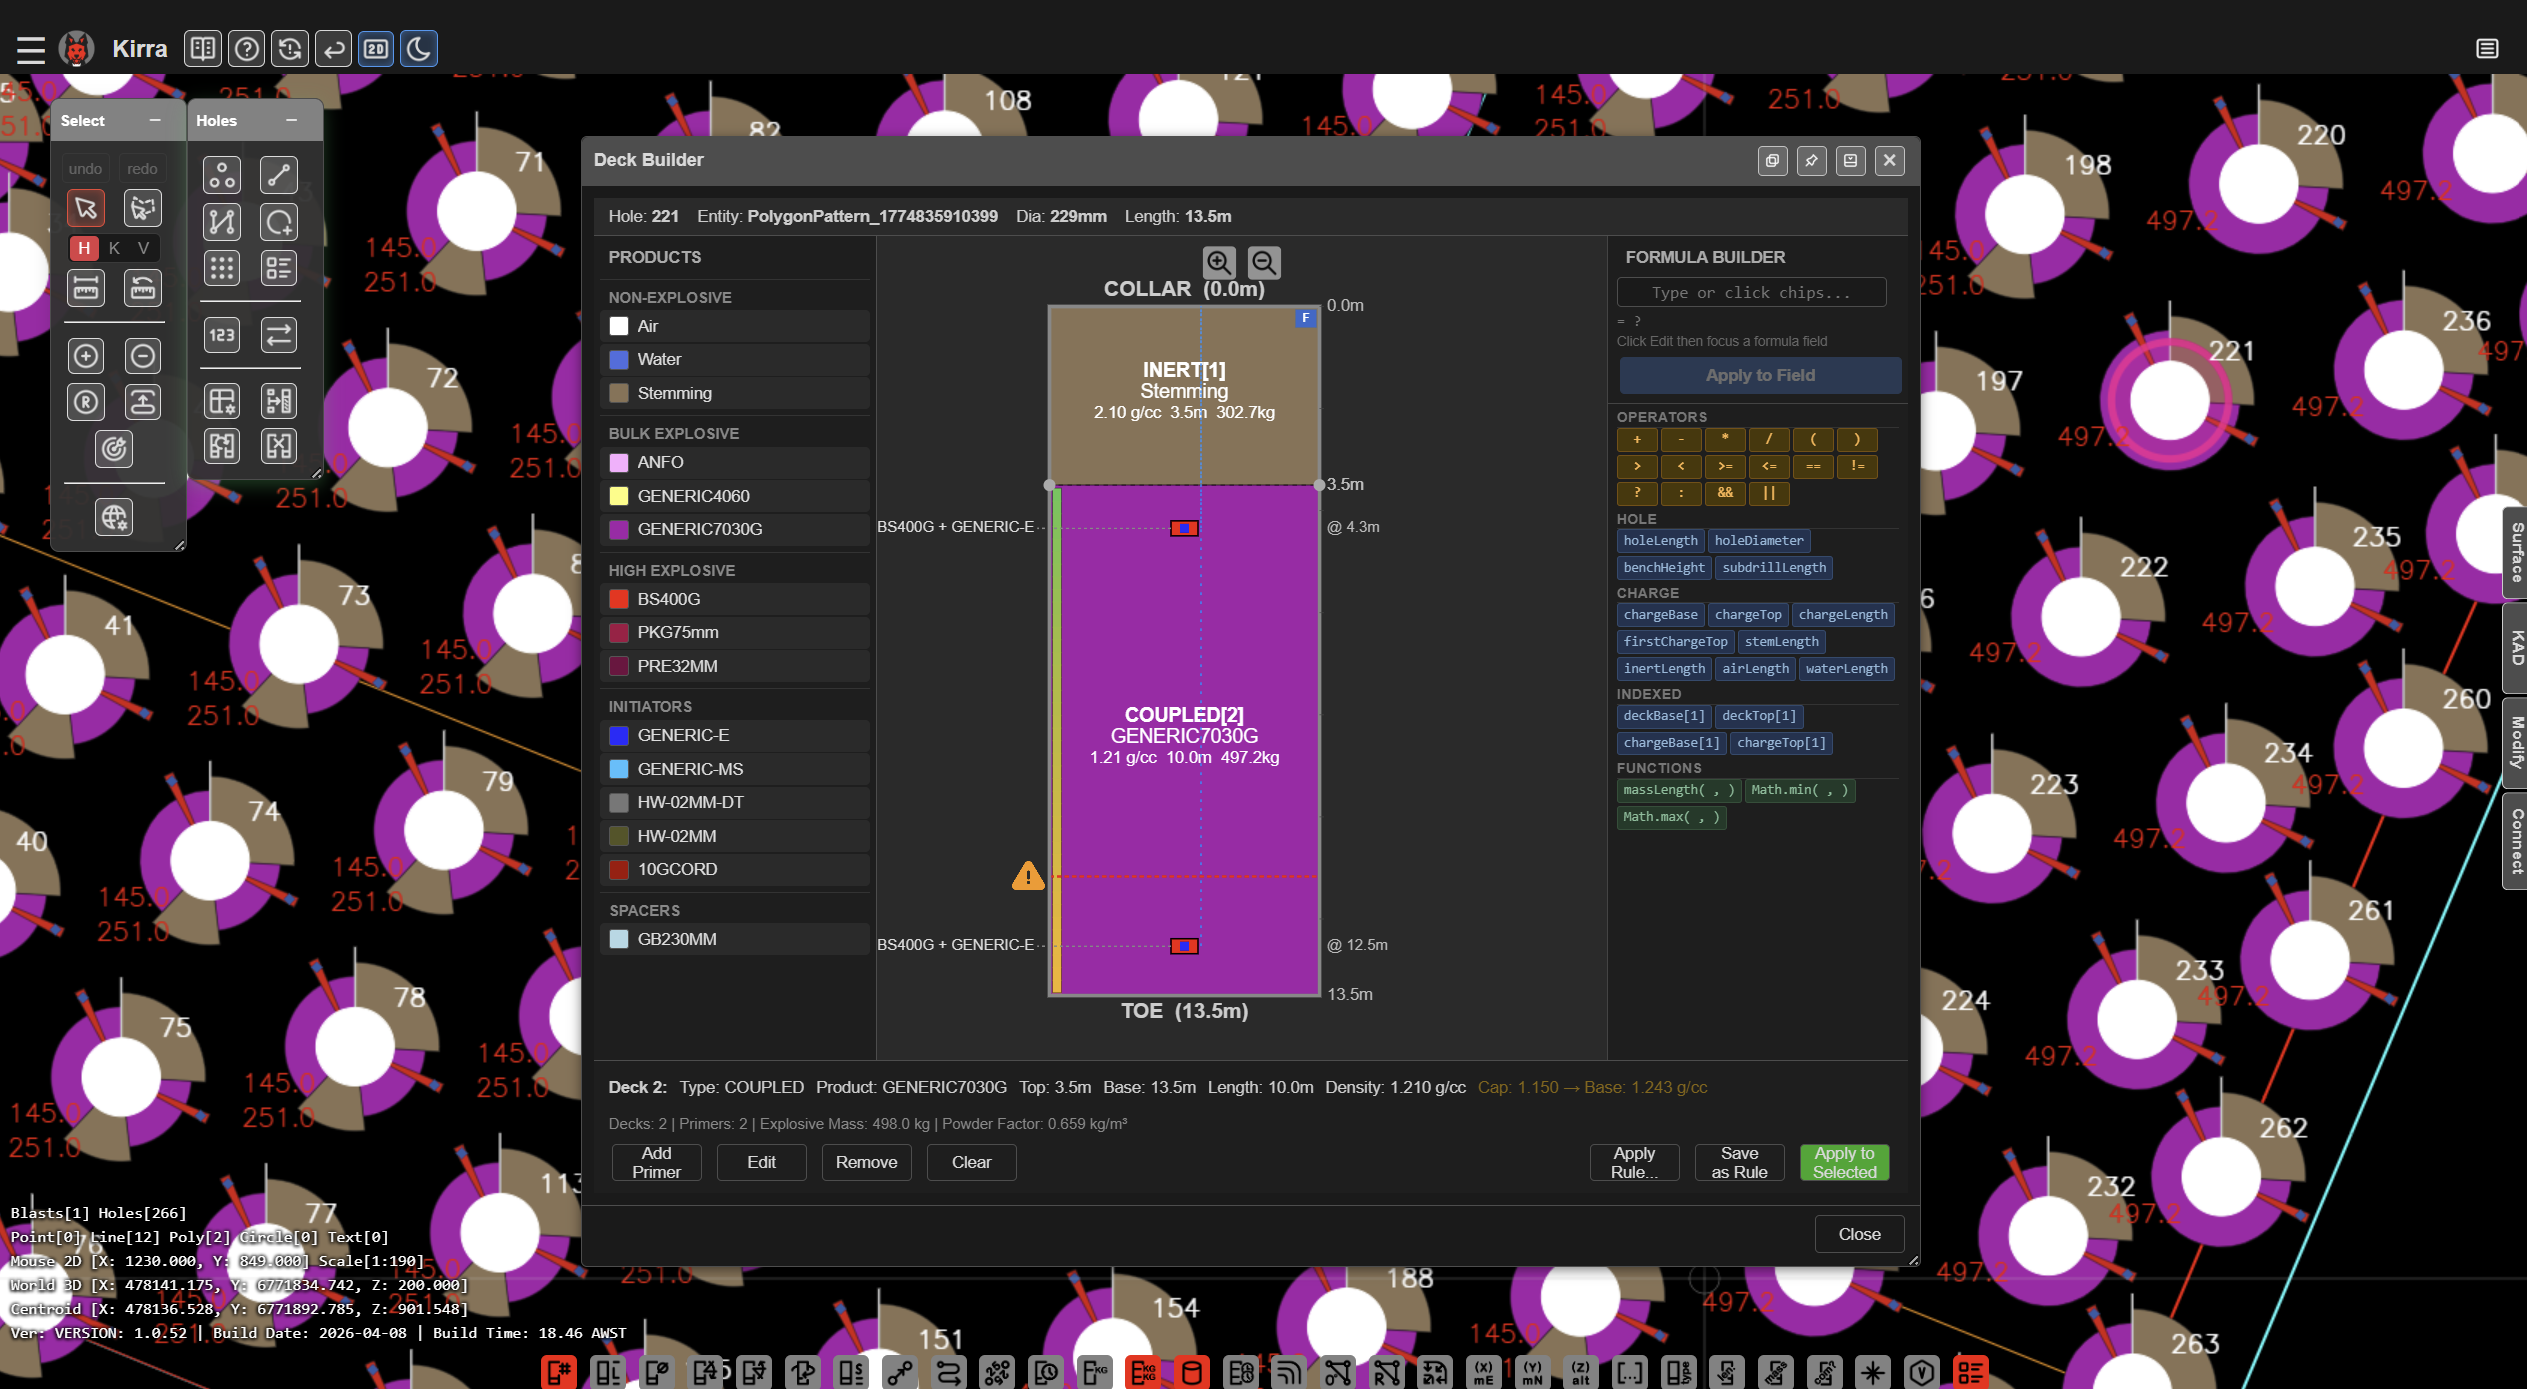Image resolution: width=2527 pixels, height=1389 pixels.
Task: Insert the holeLength formula chip
Action: (x=1660, y=541)
